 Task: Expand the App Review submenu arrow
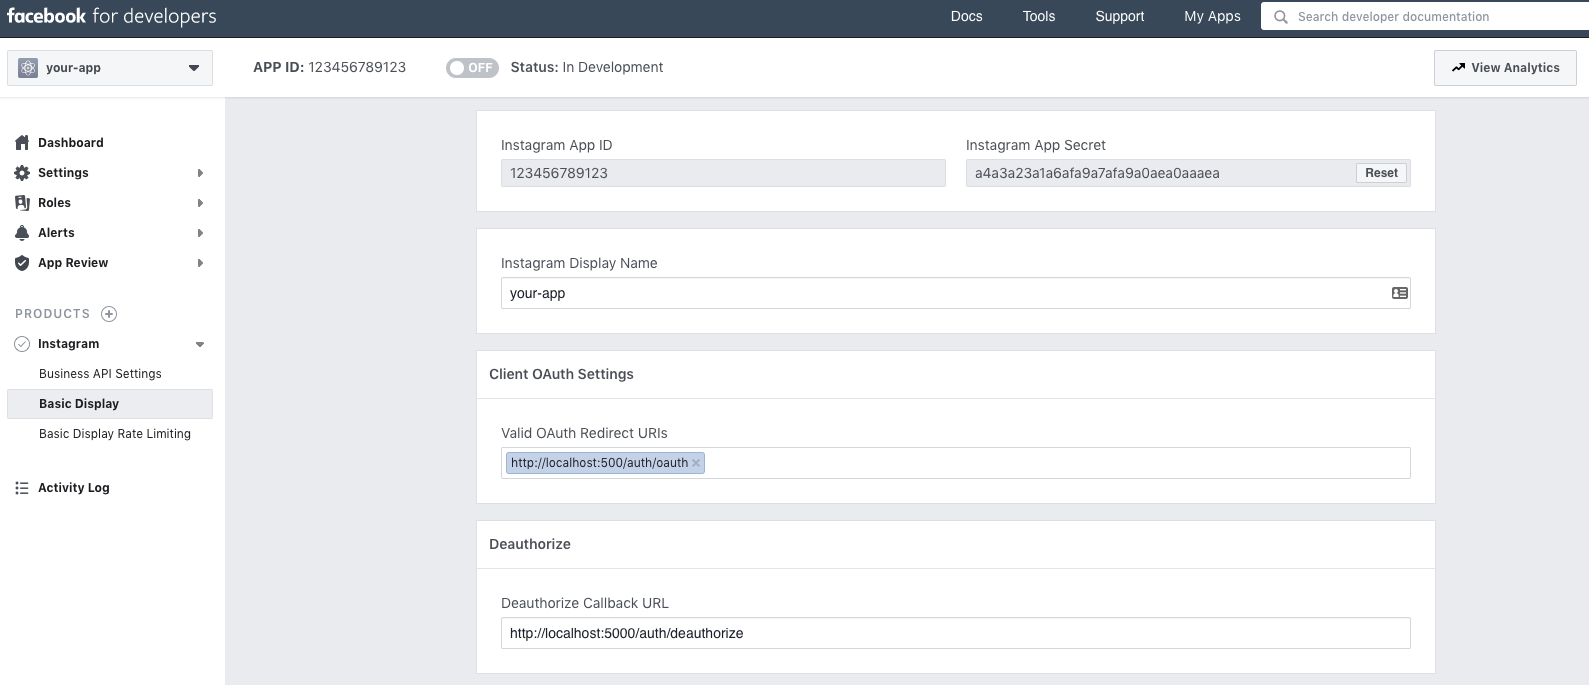click(x=200, y=263)
